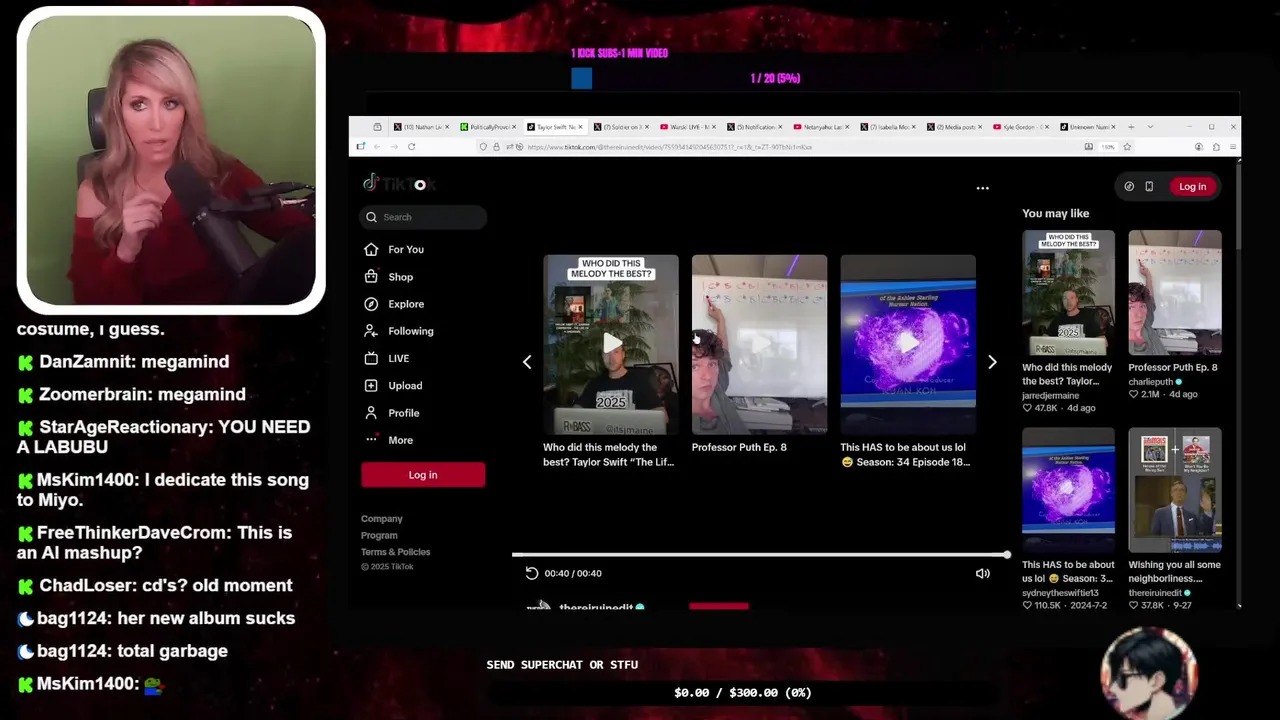Click thereiruinedit author name below player
The image size is (1280, 720).
(596, 607)
